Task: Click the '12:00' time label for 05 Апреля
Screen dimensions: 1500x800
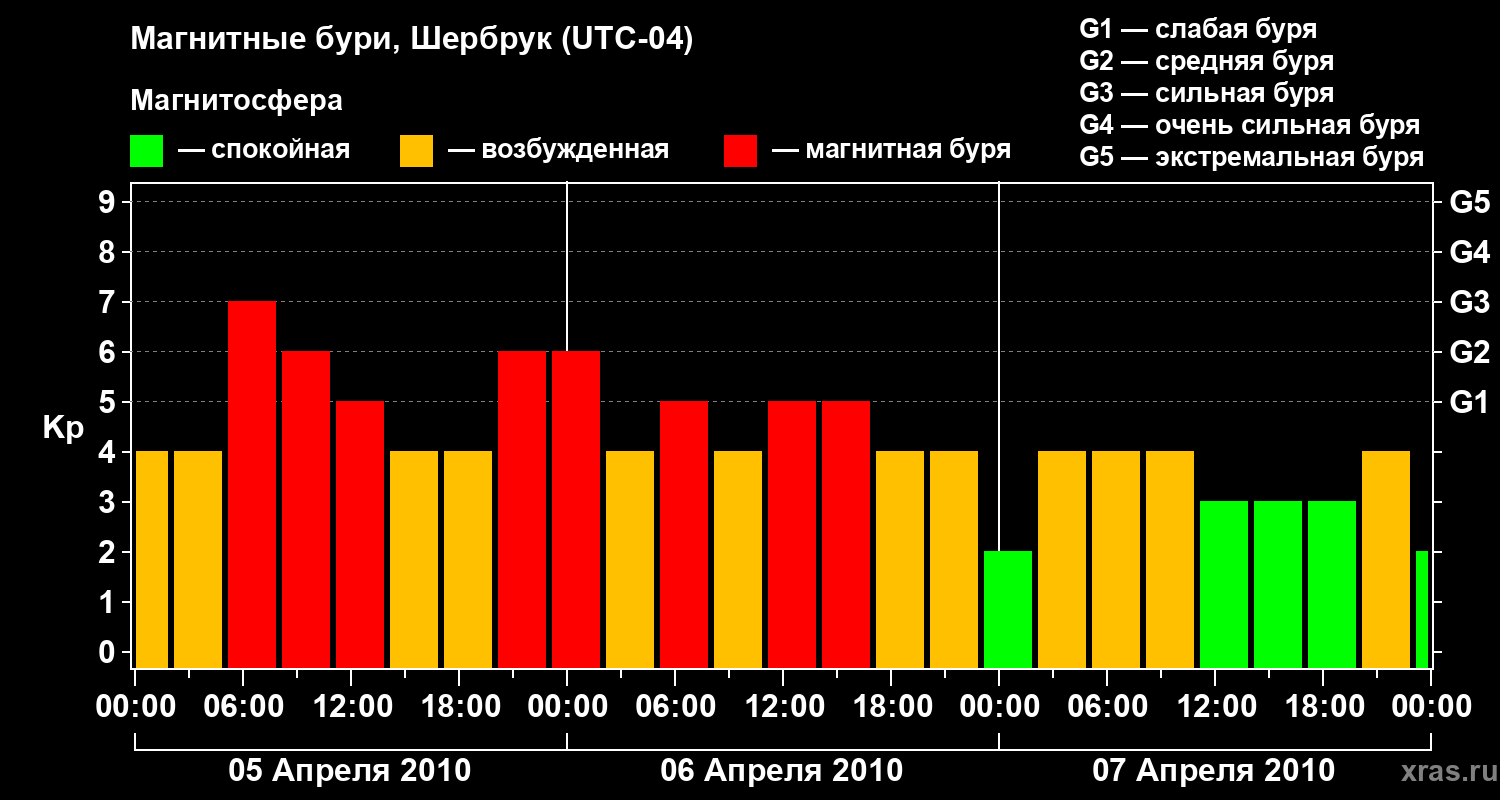Action: 351,707
